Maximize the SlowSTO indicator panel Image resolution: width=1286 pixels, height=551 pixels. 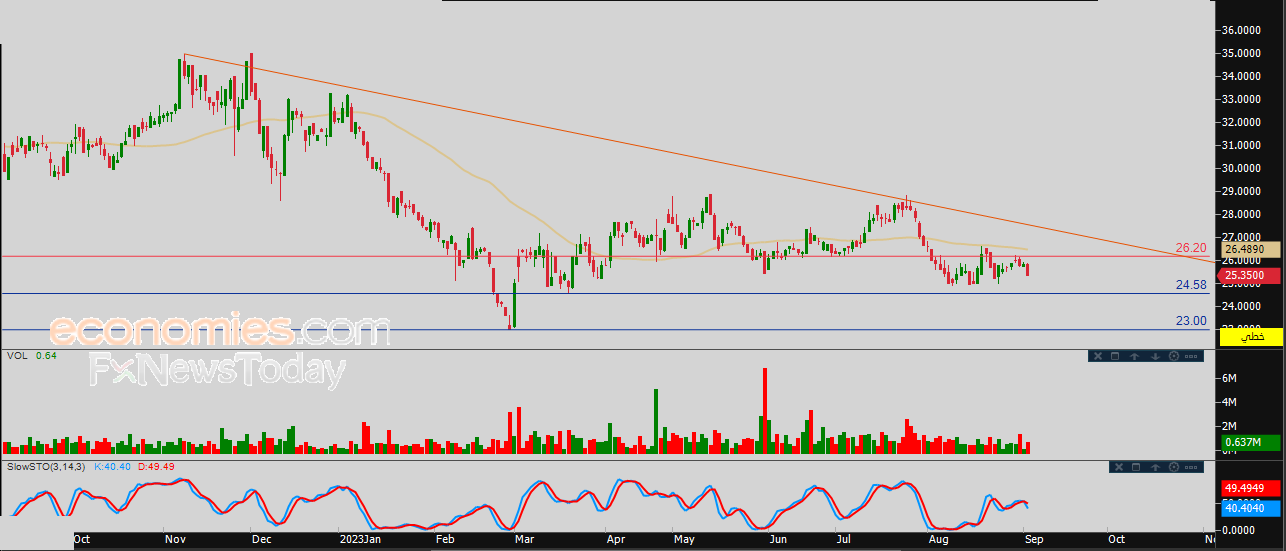[x=1136, y=467]
